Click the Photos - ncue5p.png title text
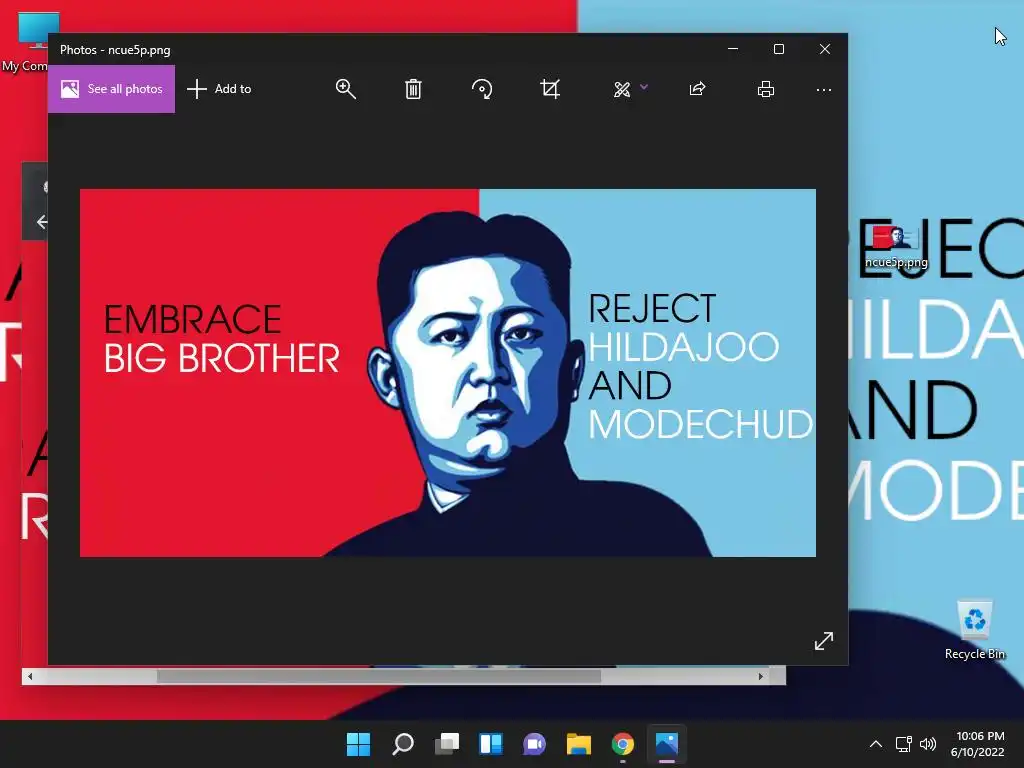 tap(115, 50)
